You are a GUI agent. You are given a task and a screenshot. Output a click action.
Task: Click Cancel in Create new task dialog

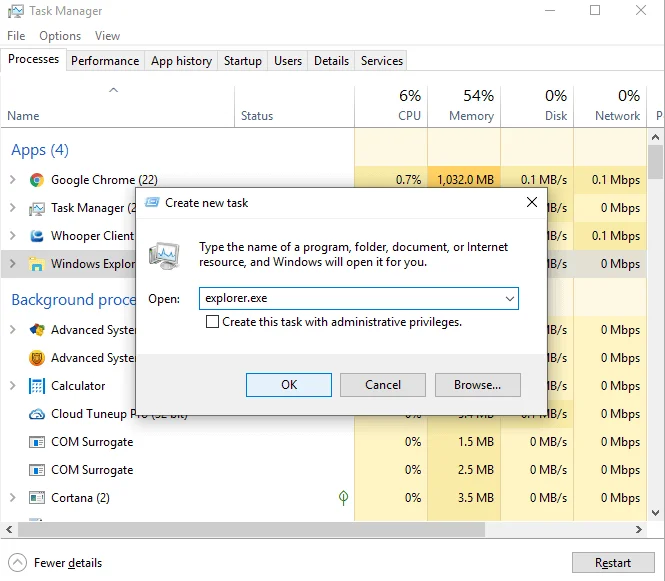[383, 385]
